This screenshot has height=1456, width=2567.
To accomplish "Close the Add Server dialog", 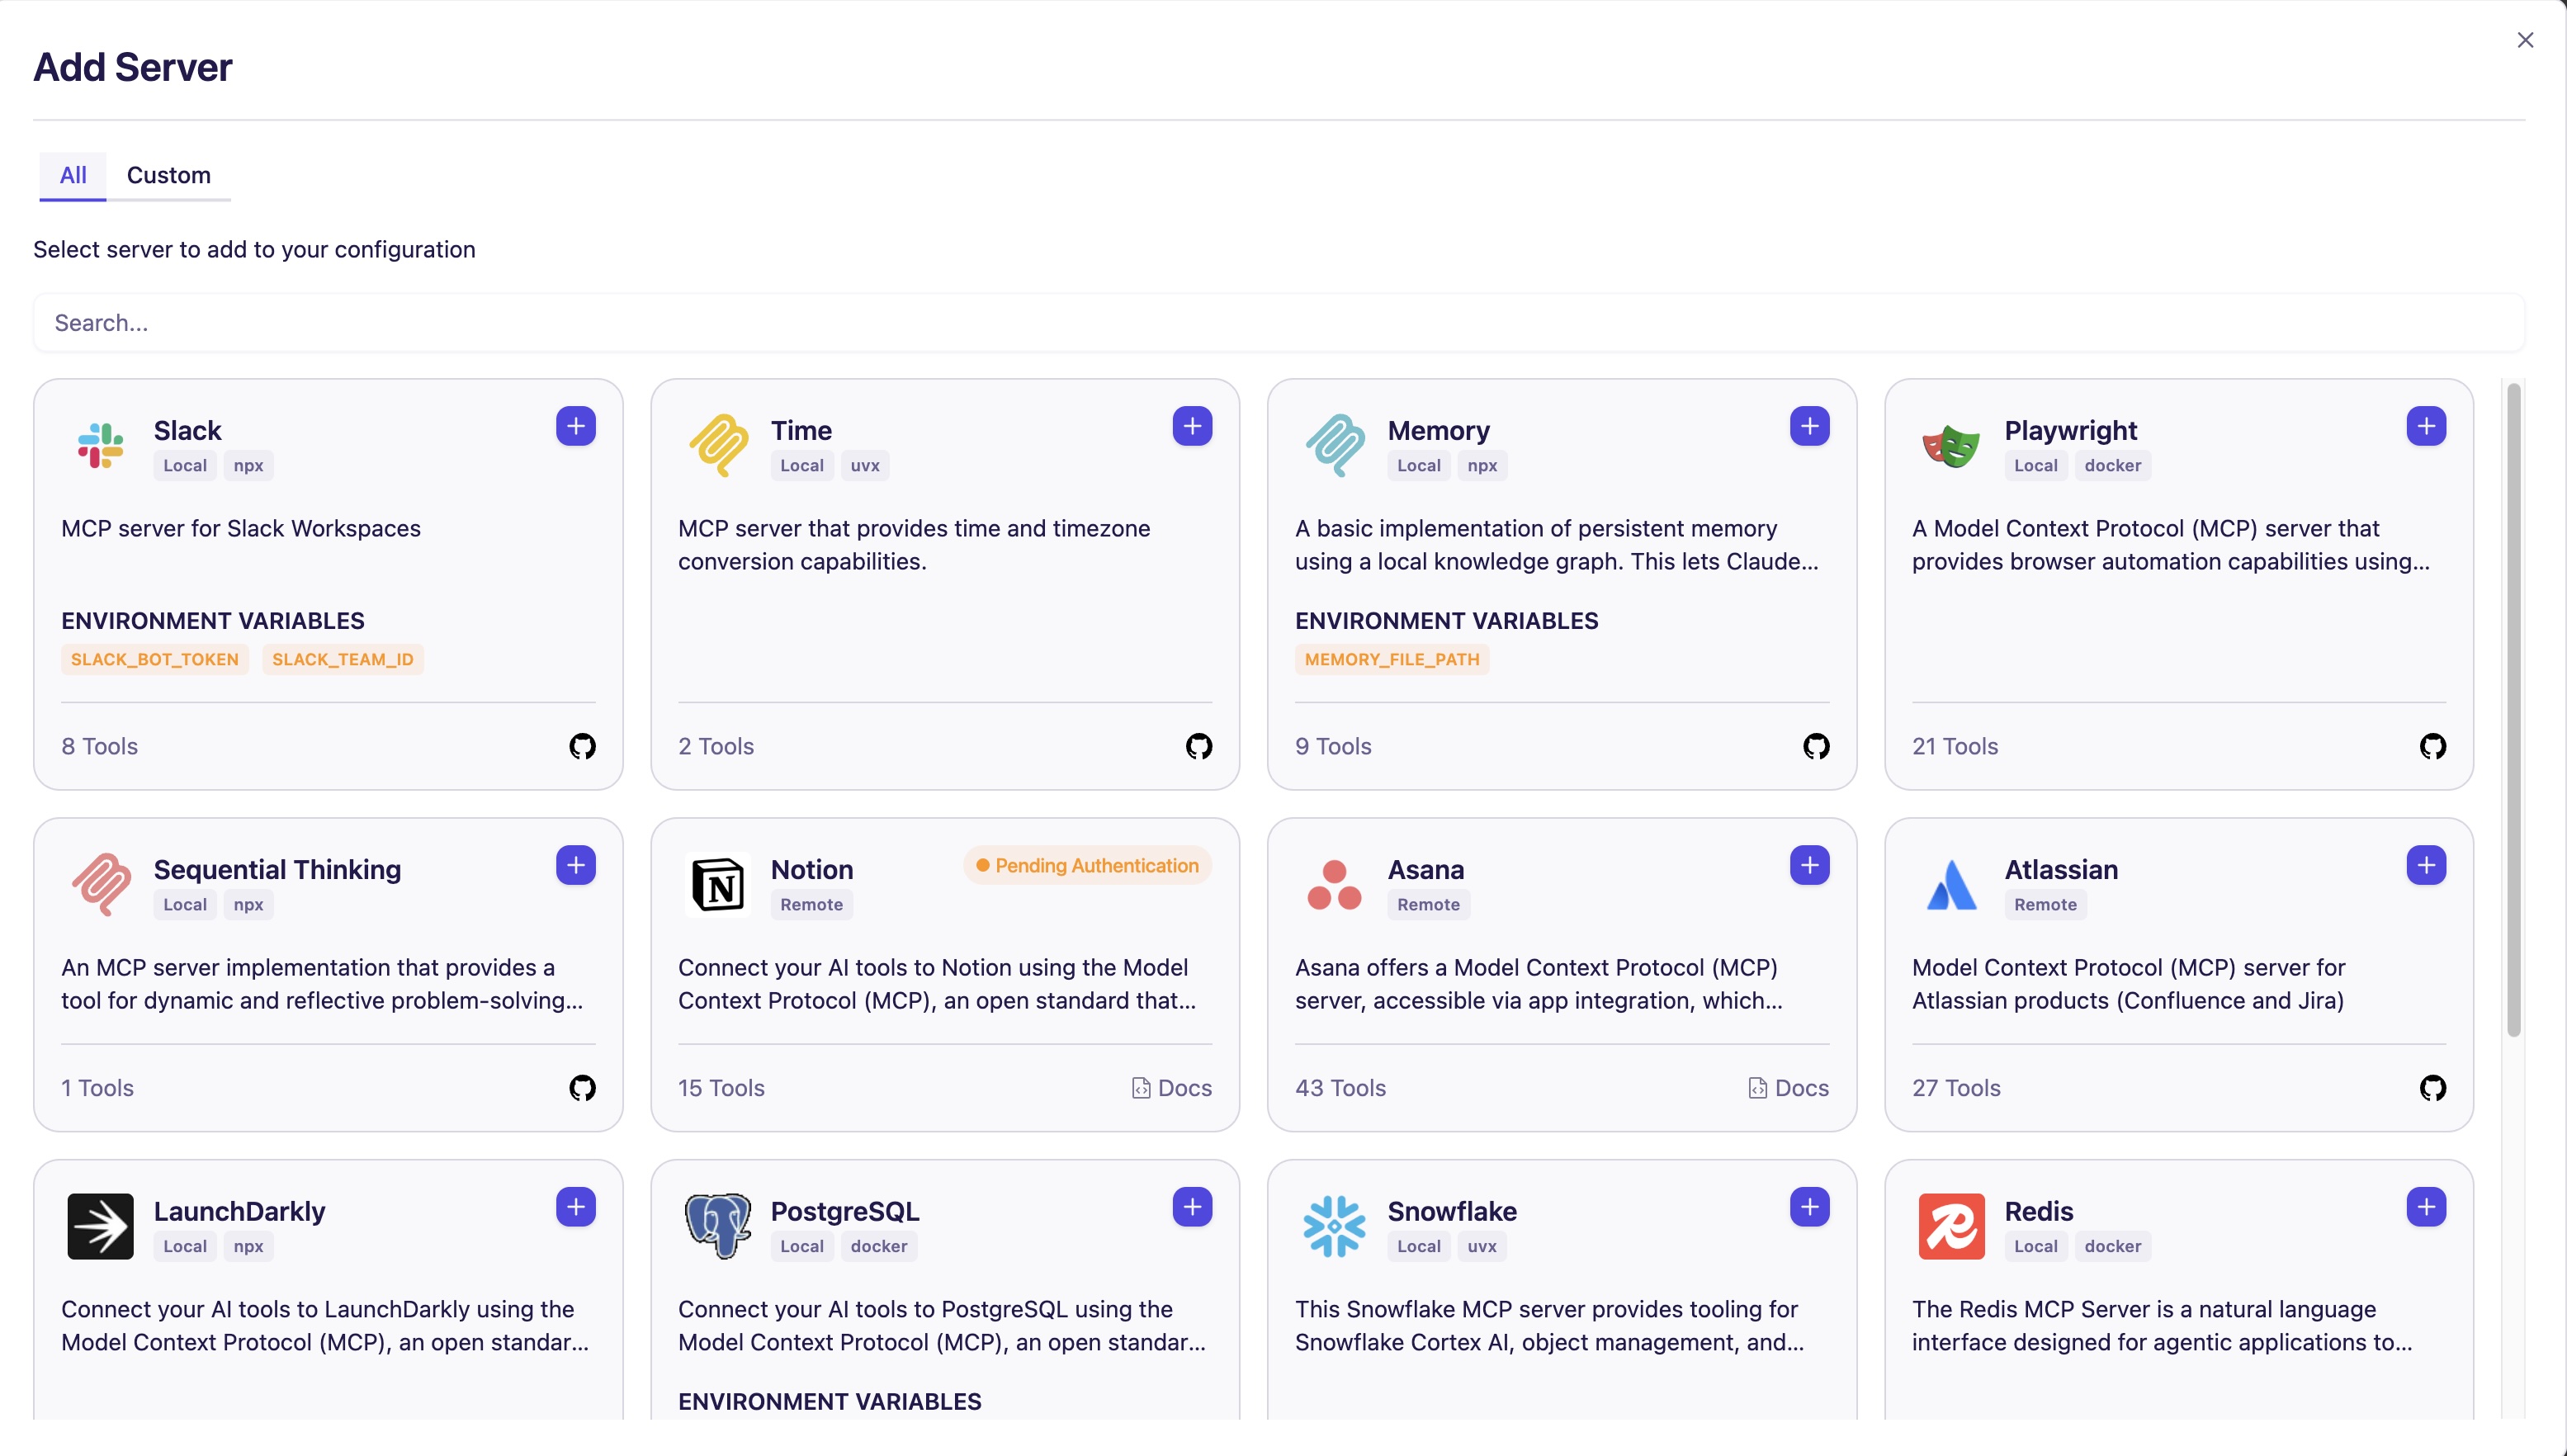I will coord(2524,40).
